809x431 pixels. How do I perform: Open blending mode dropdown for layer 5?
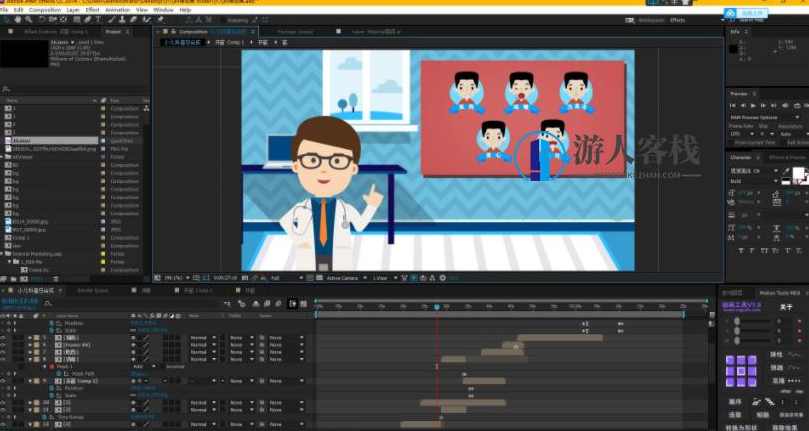200,338
